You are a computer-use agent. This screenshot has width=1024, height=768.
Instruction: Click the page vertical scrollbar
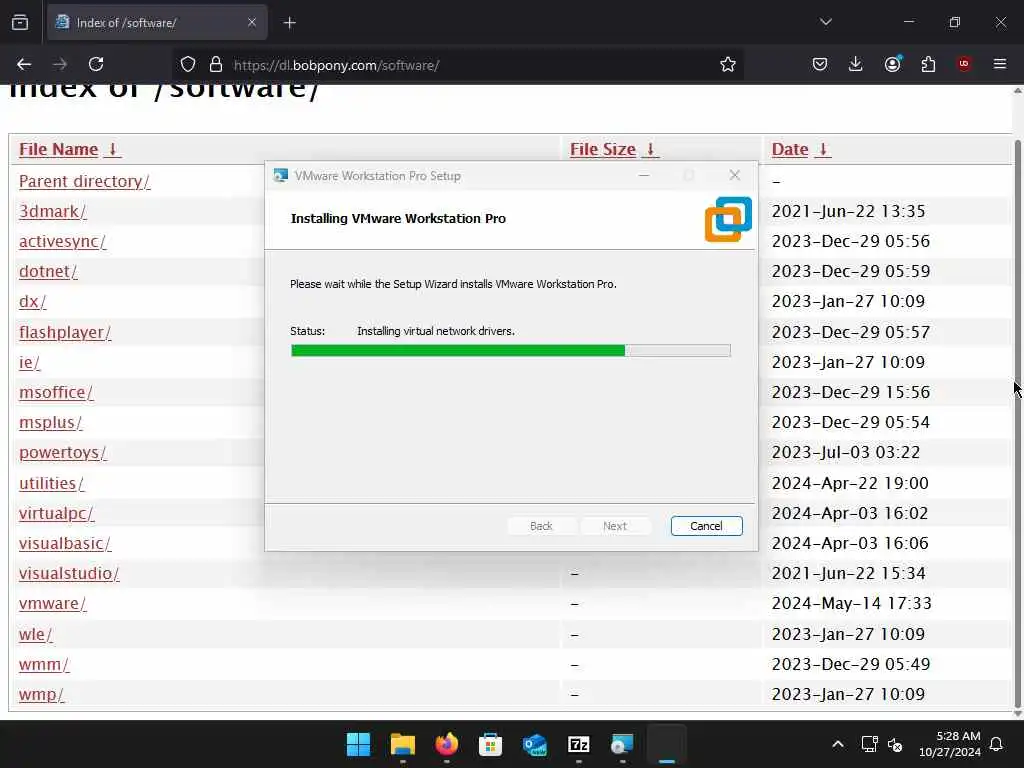click(x=1017, y=424)
